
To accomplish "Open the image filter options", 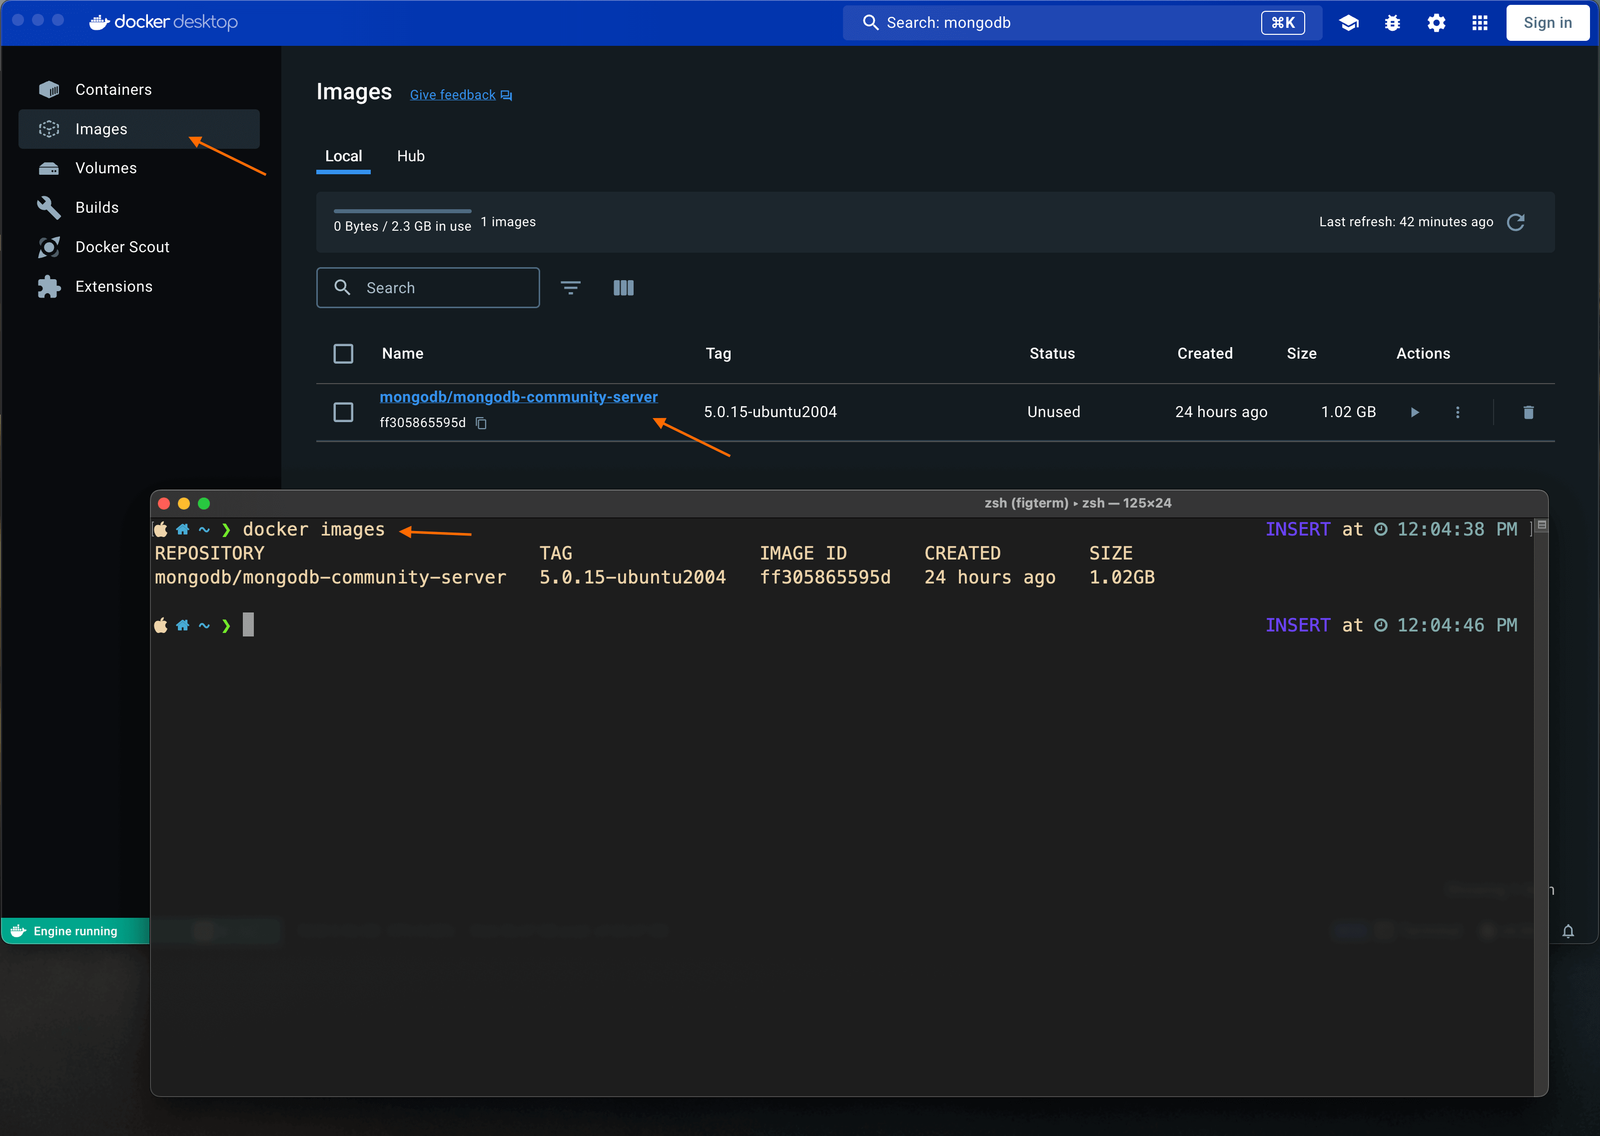I will (x=570, y=287).
